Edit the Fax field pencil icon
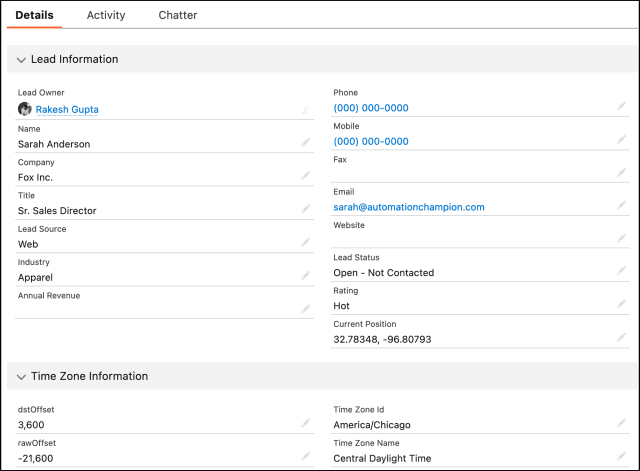Image resolution: width=640 pixels, height=471 pixels. coord(621,173)
